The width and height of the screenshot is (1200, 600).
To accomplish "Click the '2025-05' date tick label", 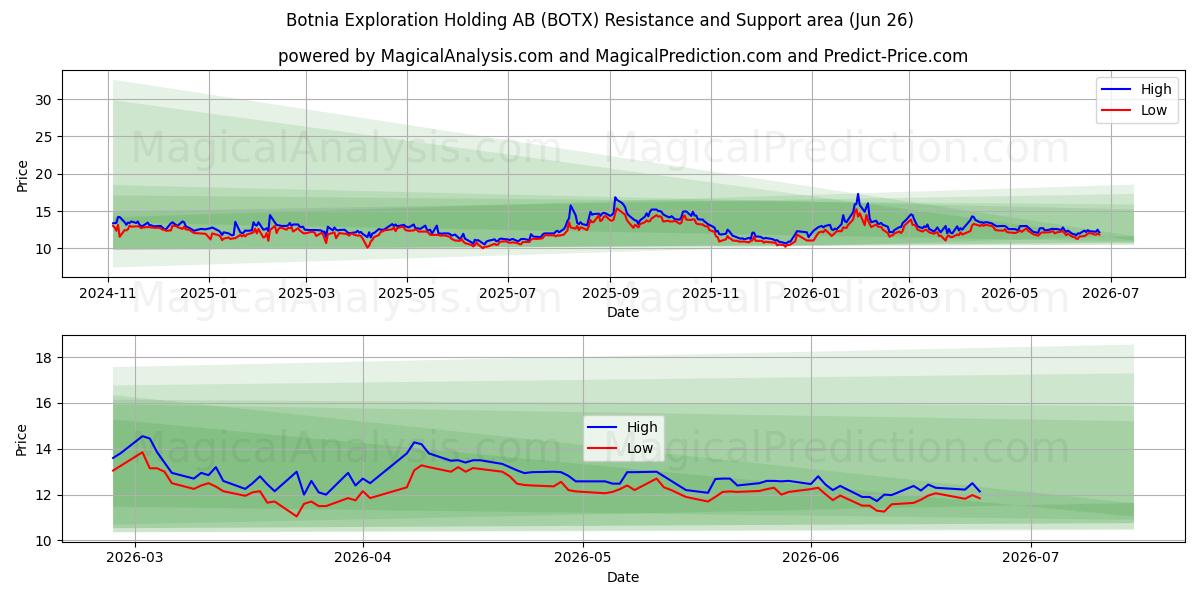I will click(406, 295).
